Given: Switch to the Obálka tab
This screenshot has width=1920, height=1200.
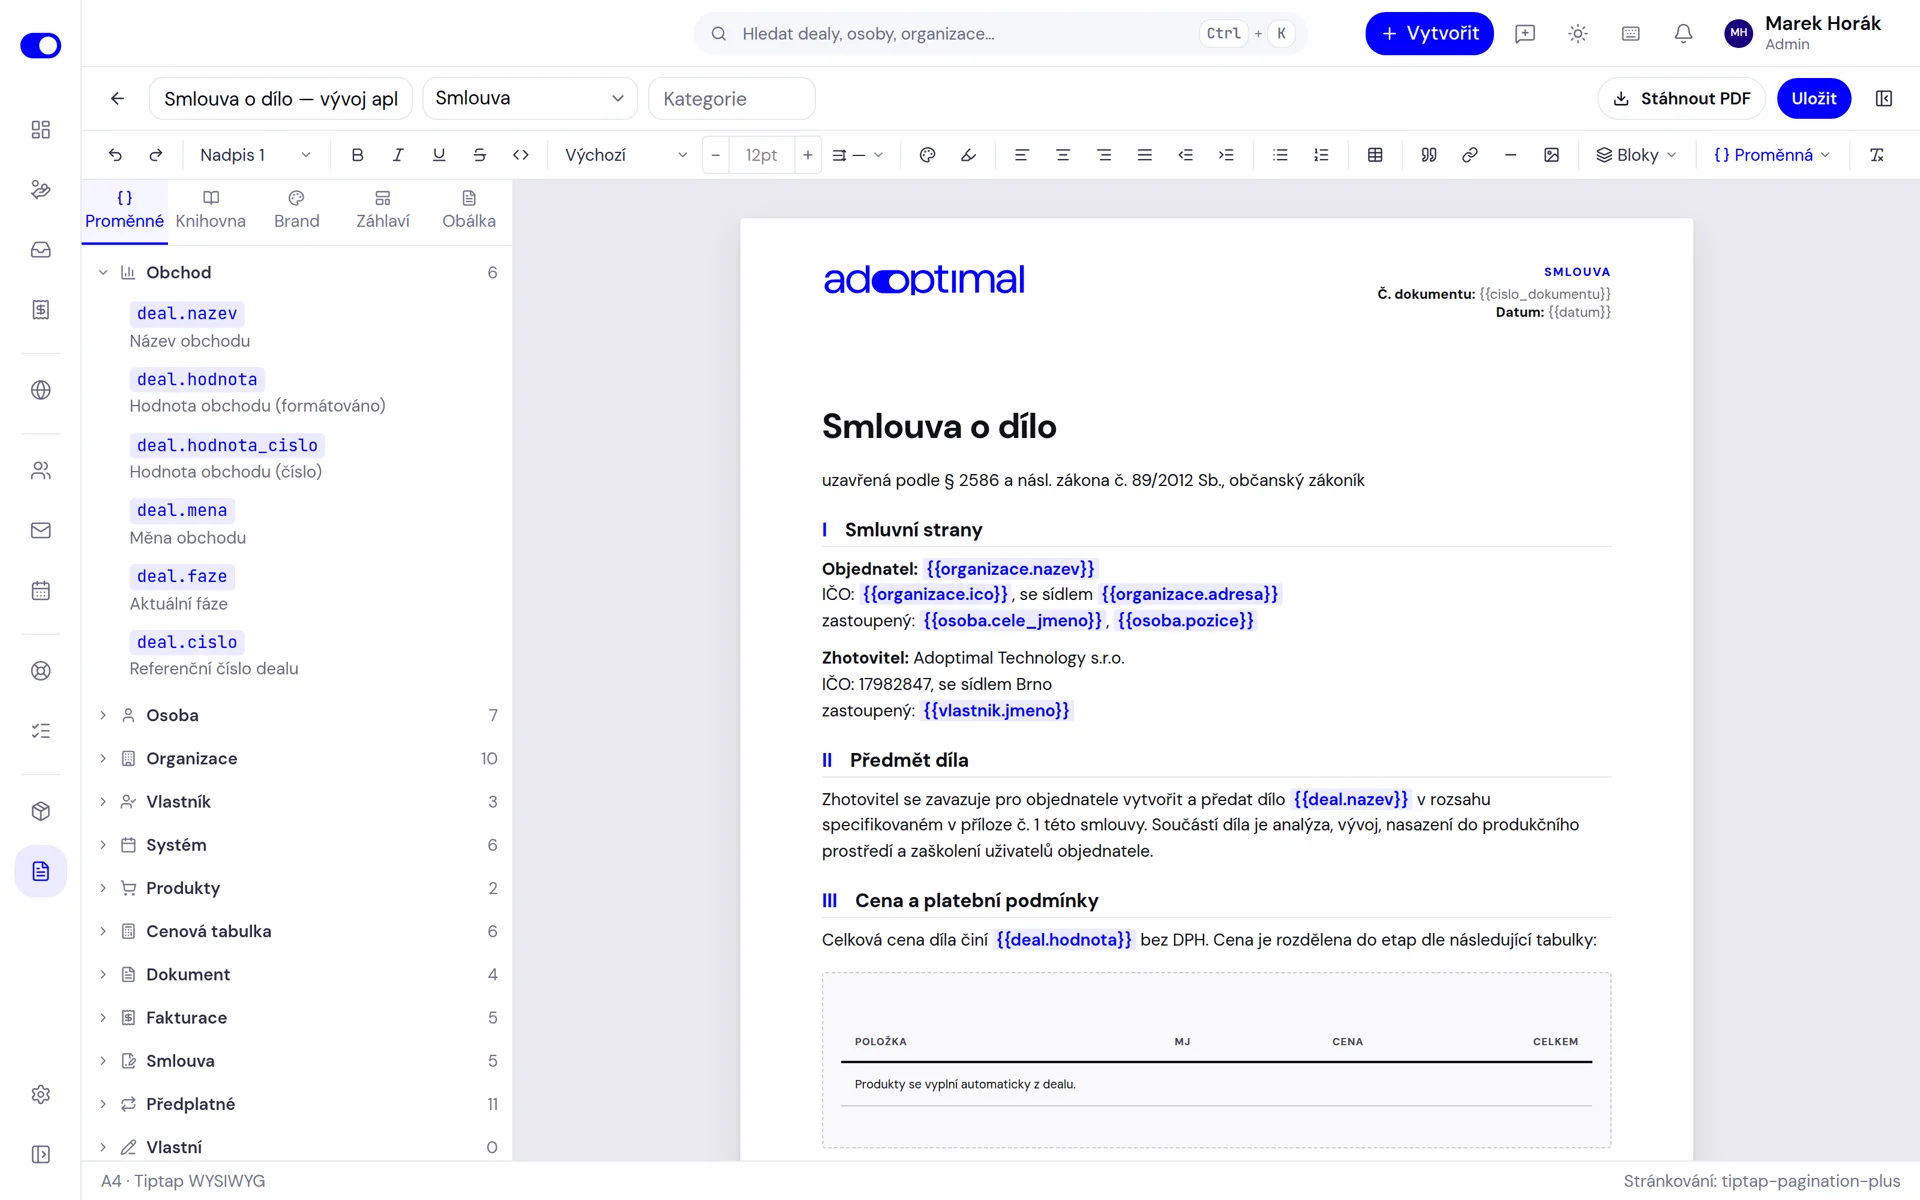Looking at the screenshot, I should tap(469, 210).
